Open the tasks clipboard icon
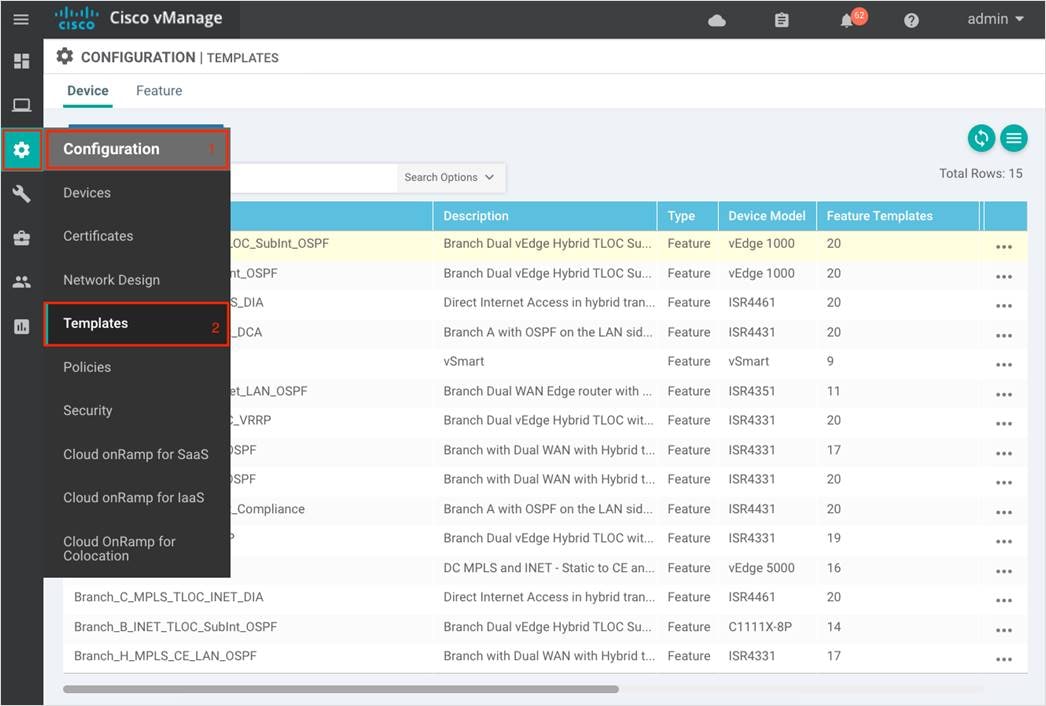The height and width of the screenshot is (706, 1046). (x=781, y=21)
